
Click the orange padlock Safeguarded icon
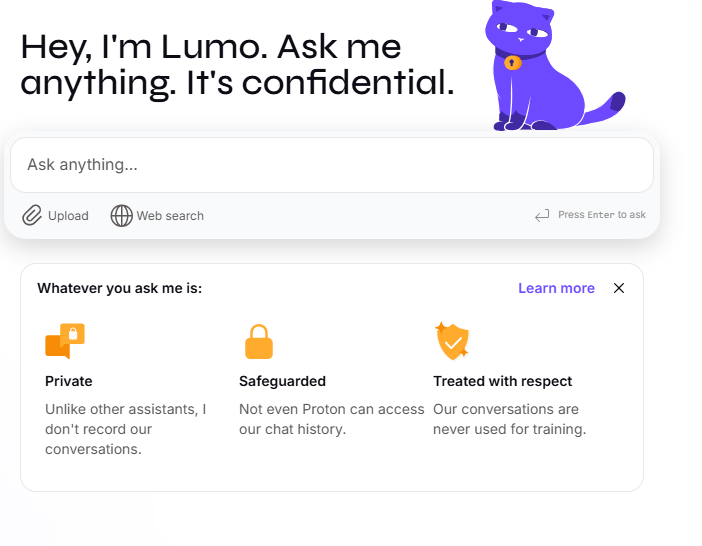pos(259,342)
